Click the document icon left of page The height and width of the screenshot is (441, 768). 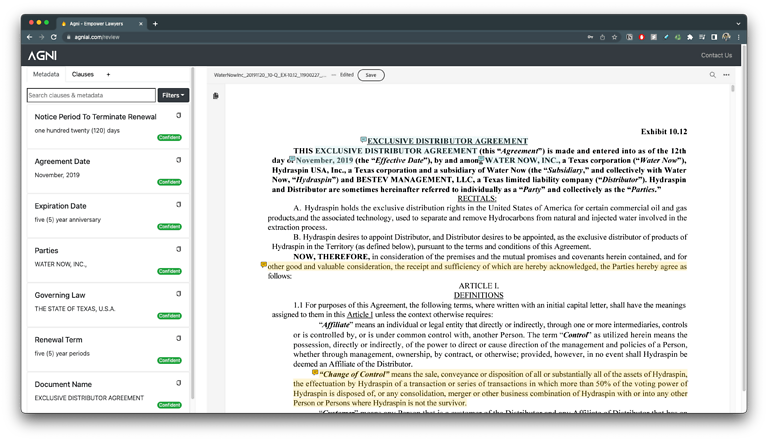(216, 96)
